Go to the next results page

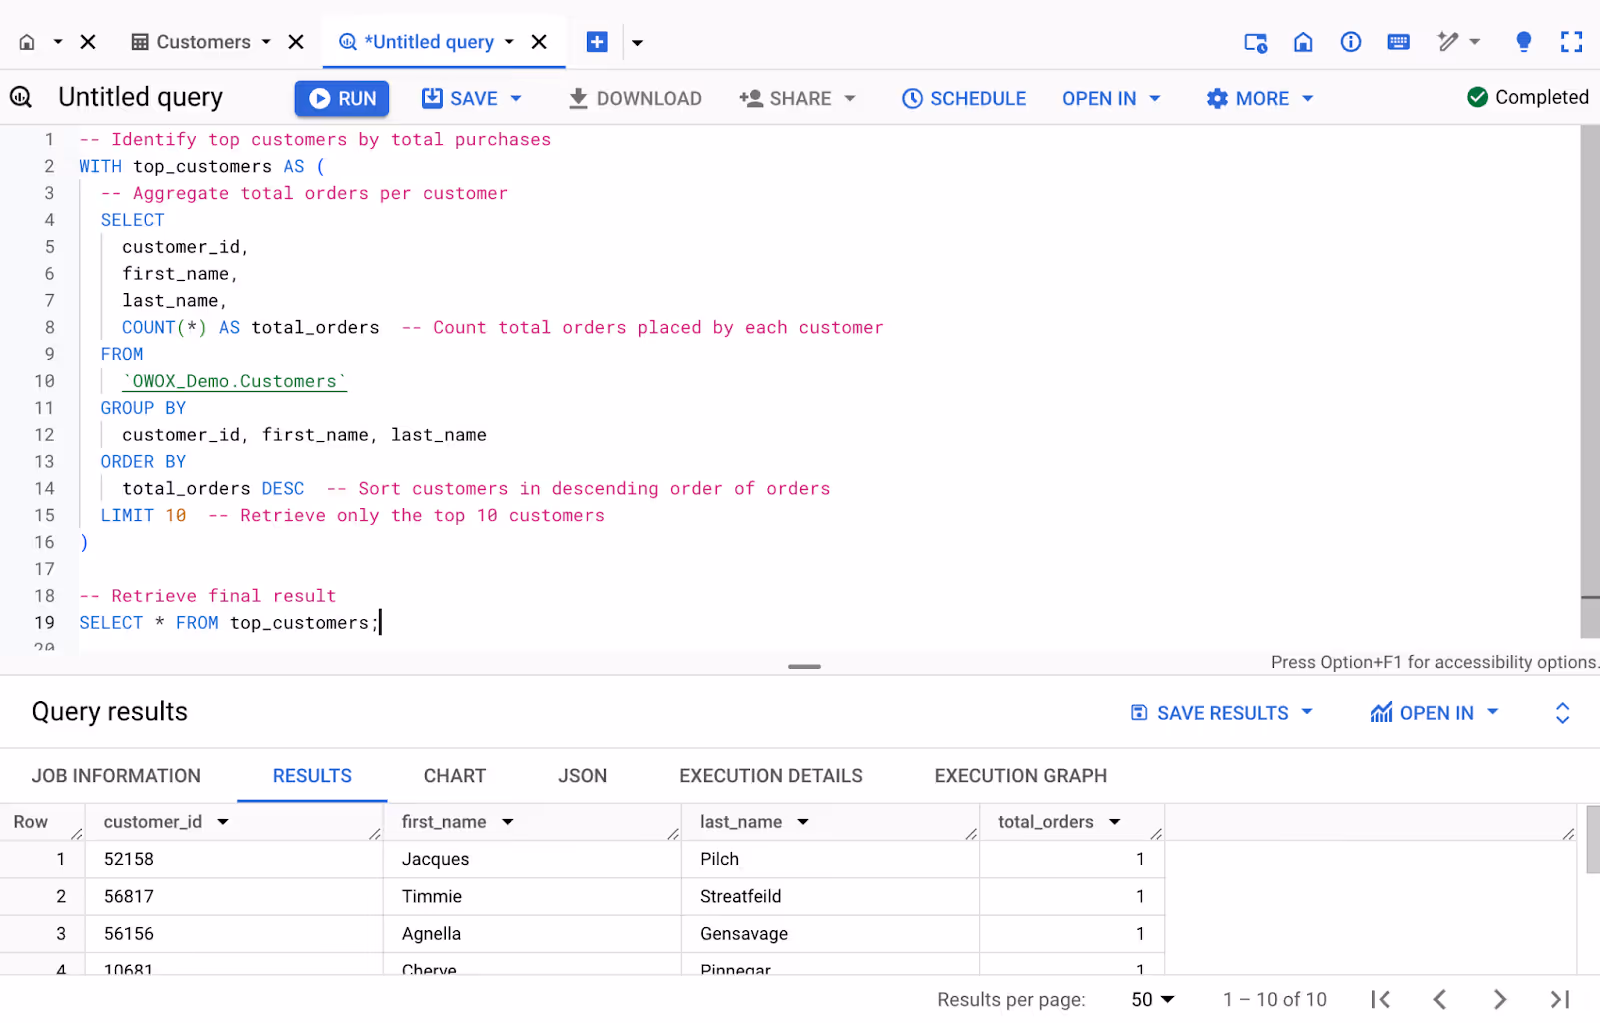tap(1499, 999)
